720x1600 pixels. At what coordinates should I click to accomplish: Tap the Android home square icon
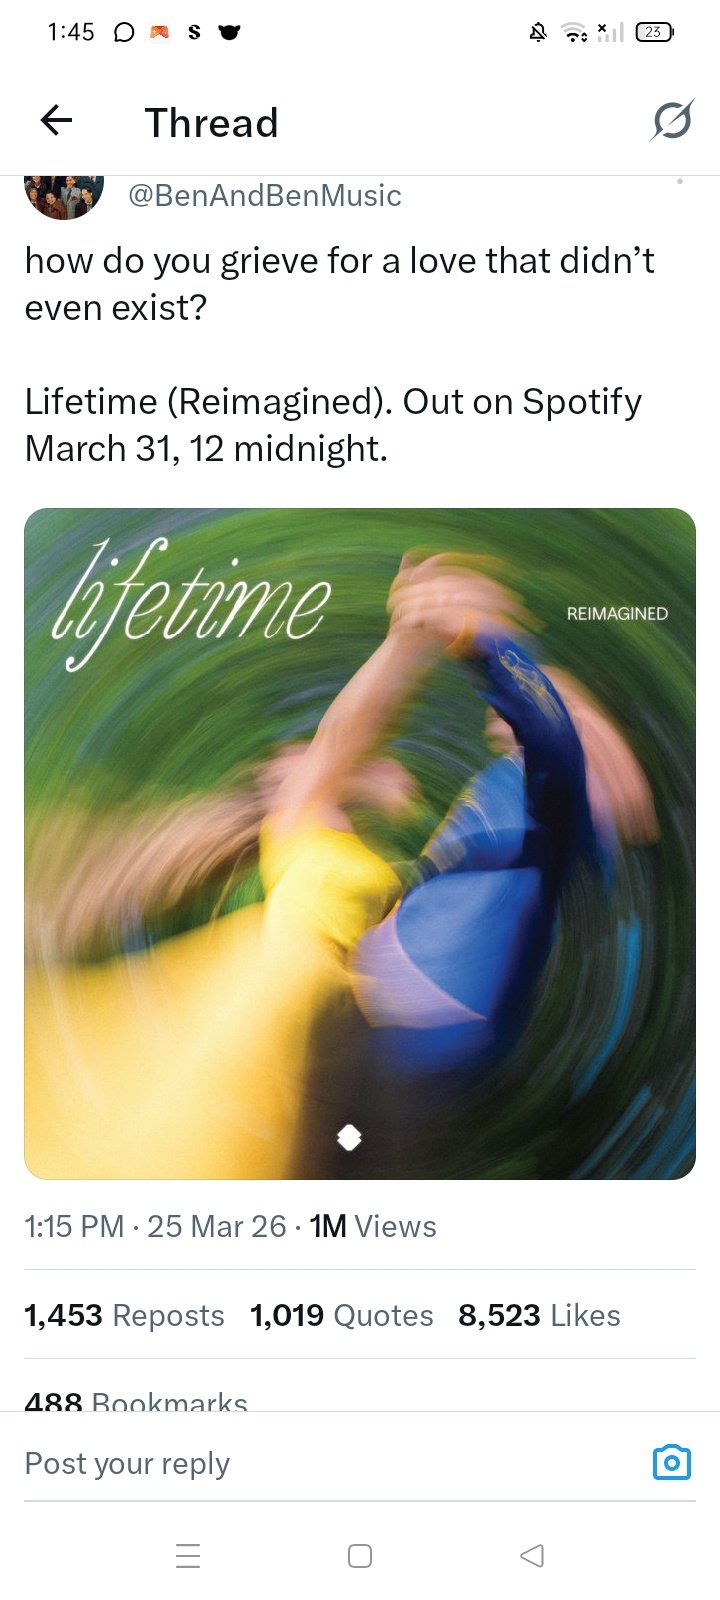(360, 1555)
